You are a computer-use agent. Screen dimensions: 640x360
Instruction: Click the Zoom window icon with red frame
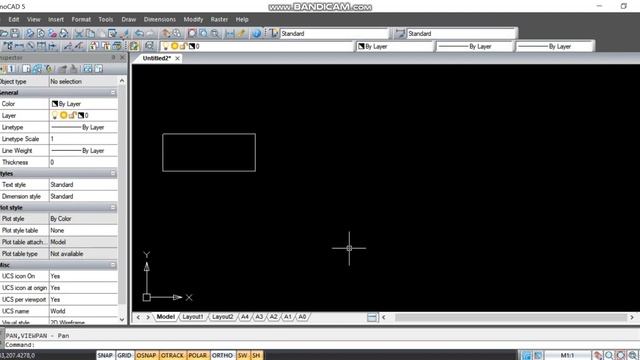pyautogui.click(x=192, y=33)
